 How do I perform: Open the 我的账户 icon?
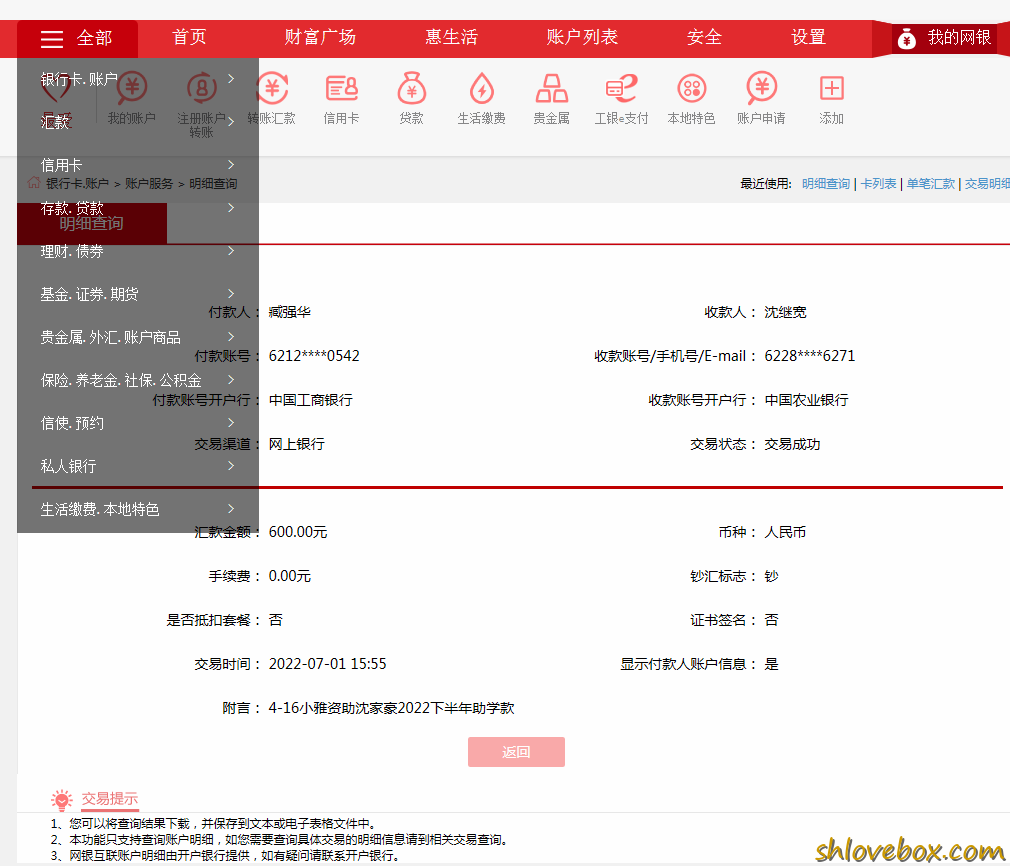pos(131,88)
